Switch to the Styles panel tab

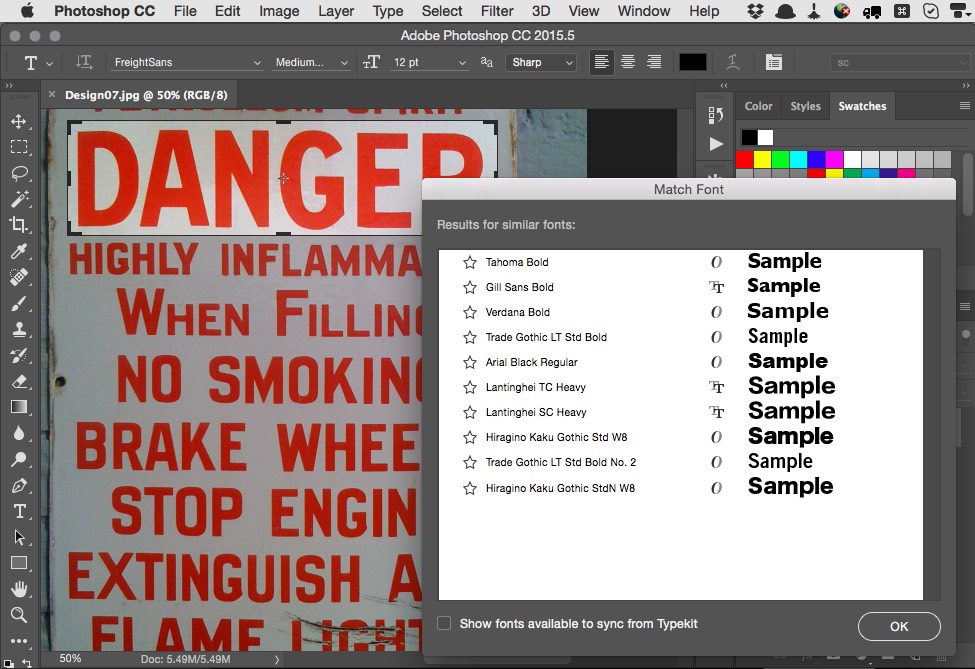coord(805,106)
